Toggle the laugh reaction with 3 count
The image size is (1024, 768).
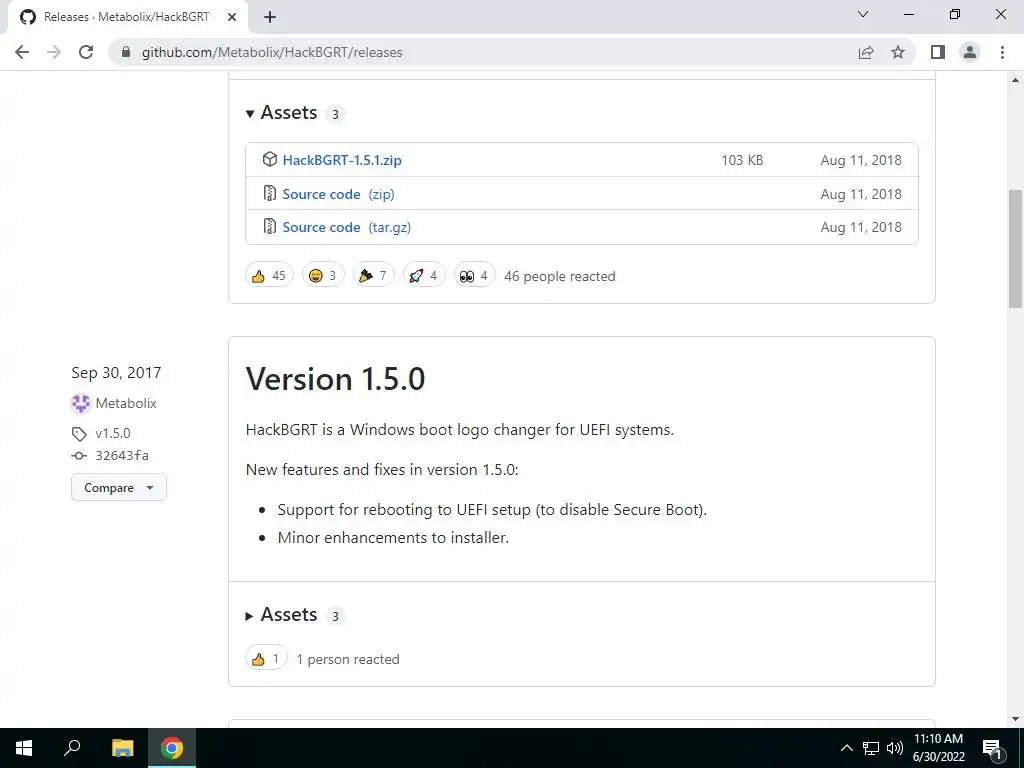click(x=323, y=276)
